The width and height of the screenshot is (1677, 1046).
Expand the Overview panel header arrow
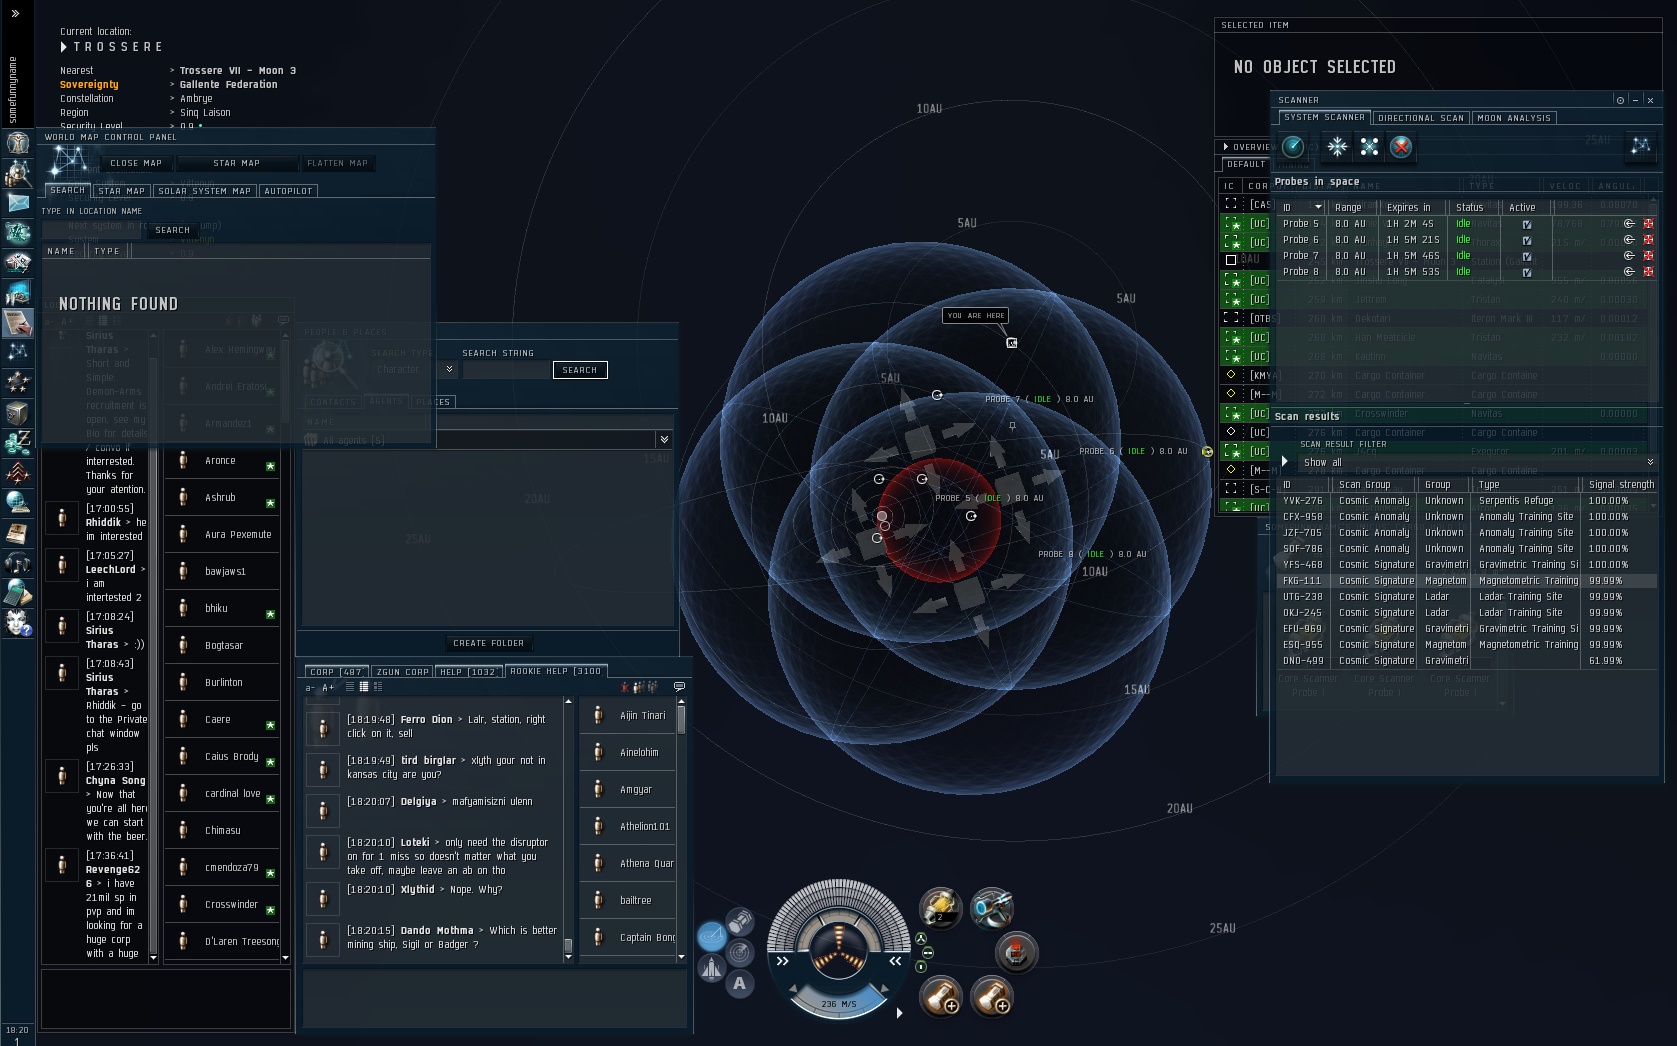pyautogui.click(x=1226, y=147)
